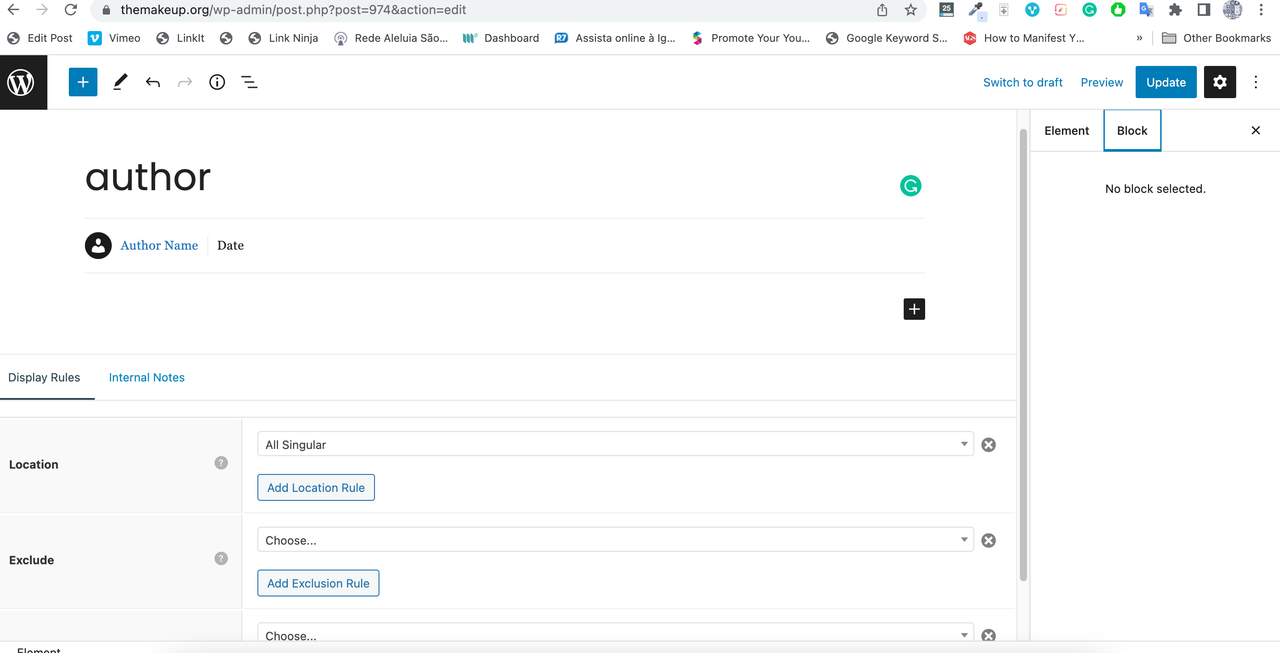Click Switch to draft

1023,82
